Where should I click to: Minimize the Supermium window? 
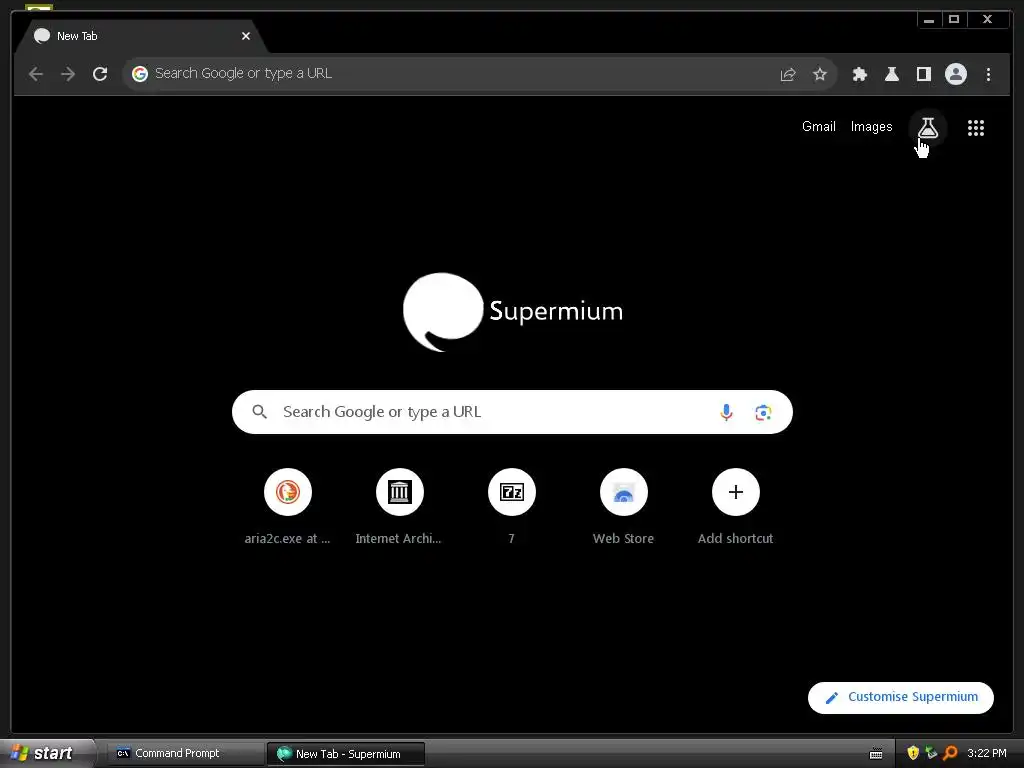point(929,20)
